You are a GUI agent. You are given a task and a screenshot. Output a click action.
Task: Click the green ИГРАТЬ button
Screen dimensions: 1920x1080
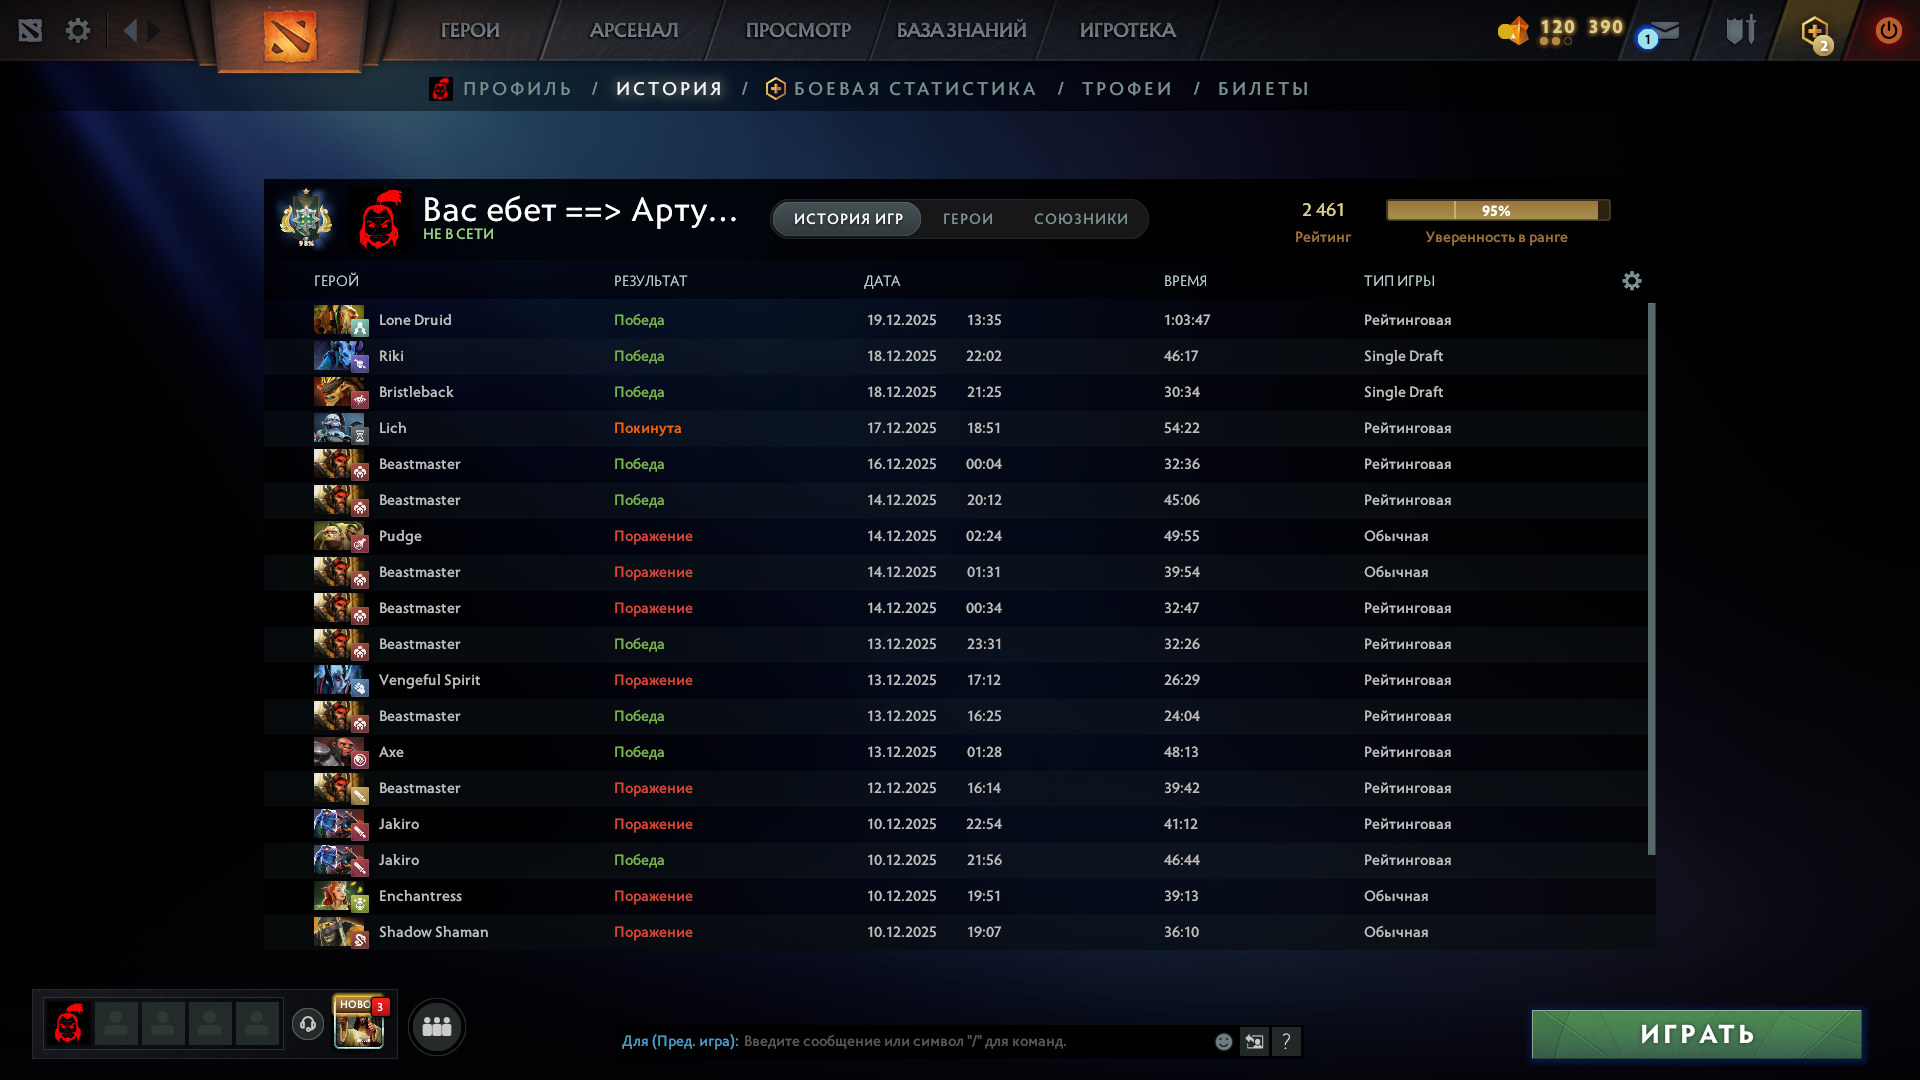pos(1697,1034)
